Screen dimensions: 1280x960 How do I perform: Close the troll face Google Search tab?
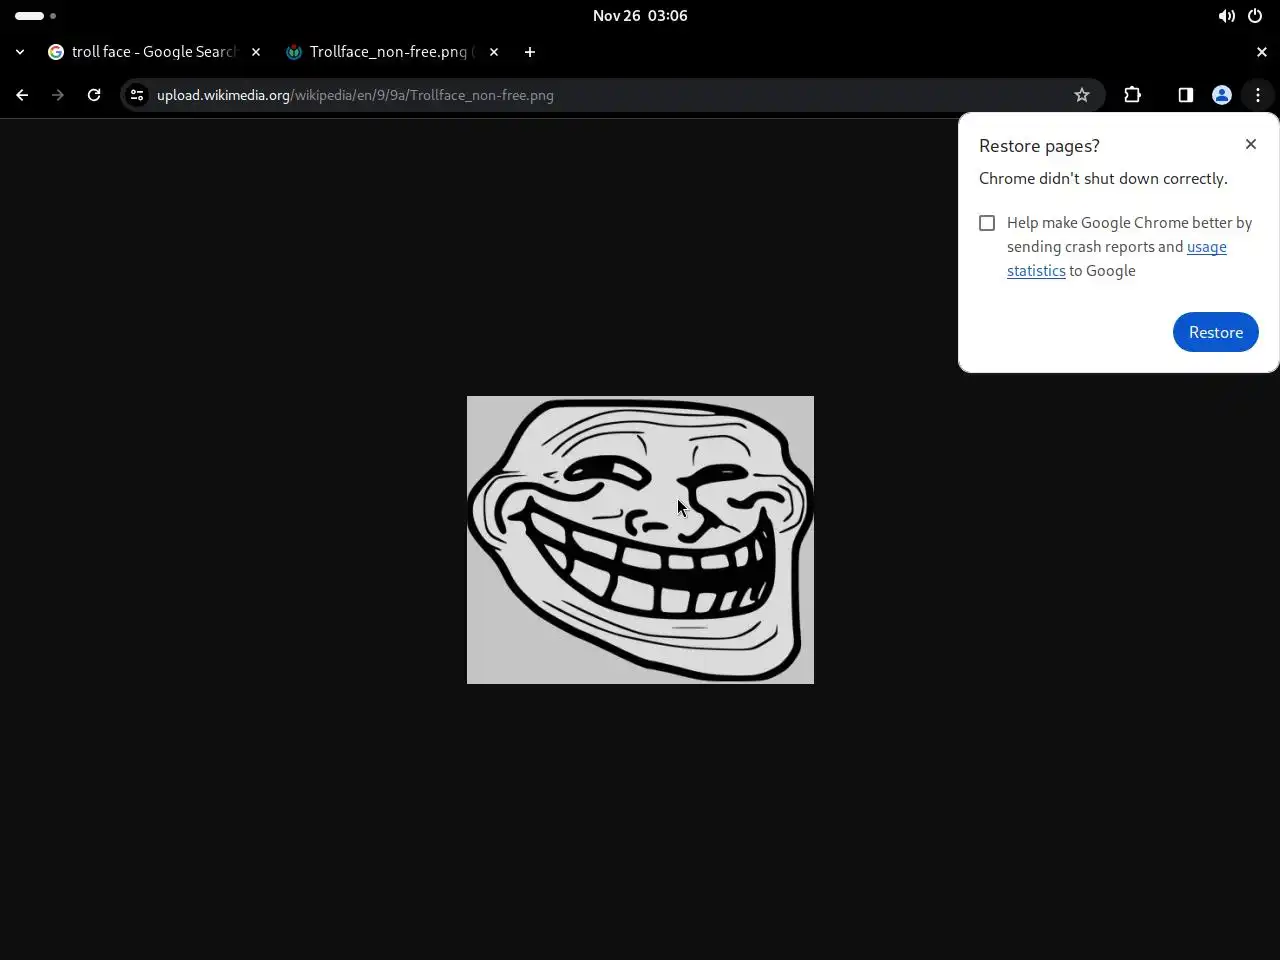256,52
